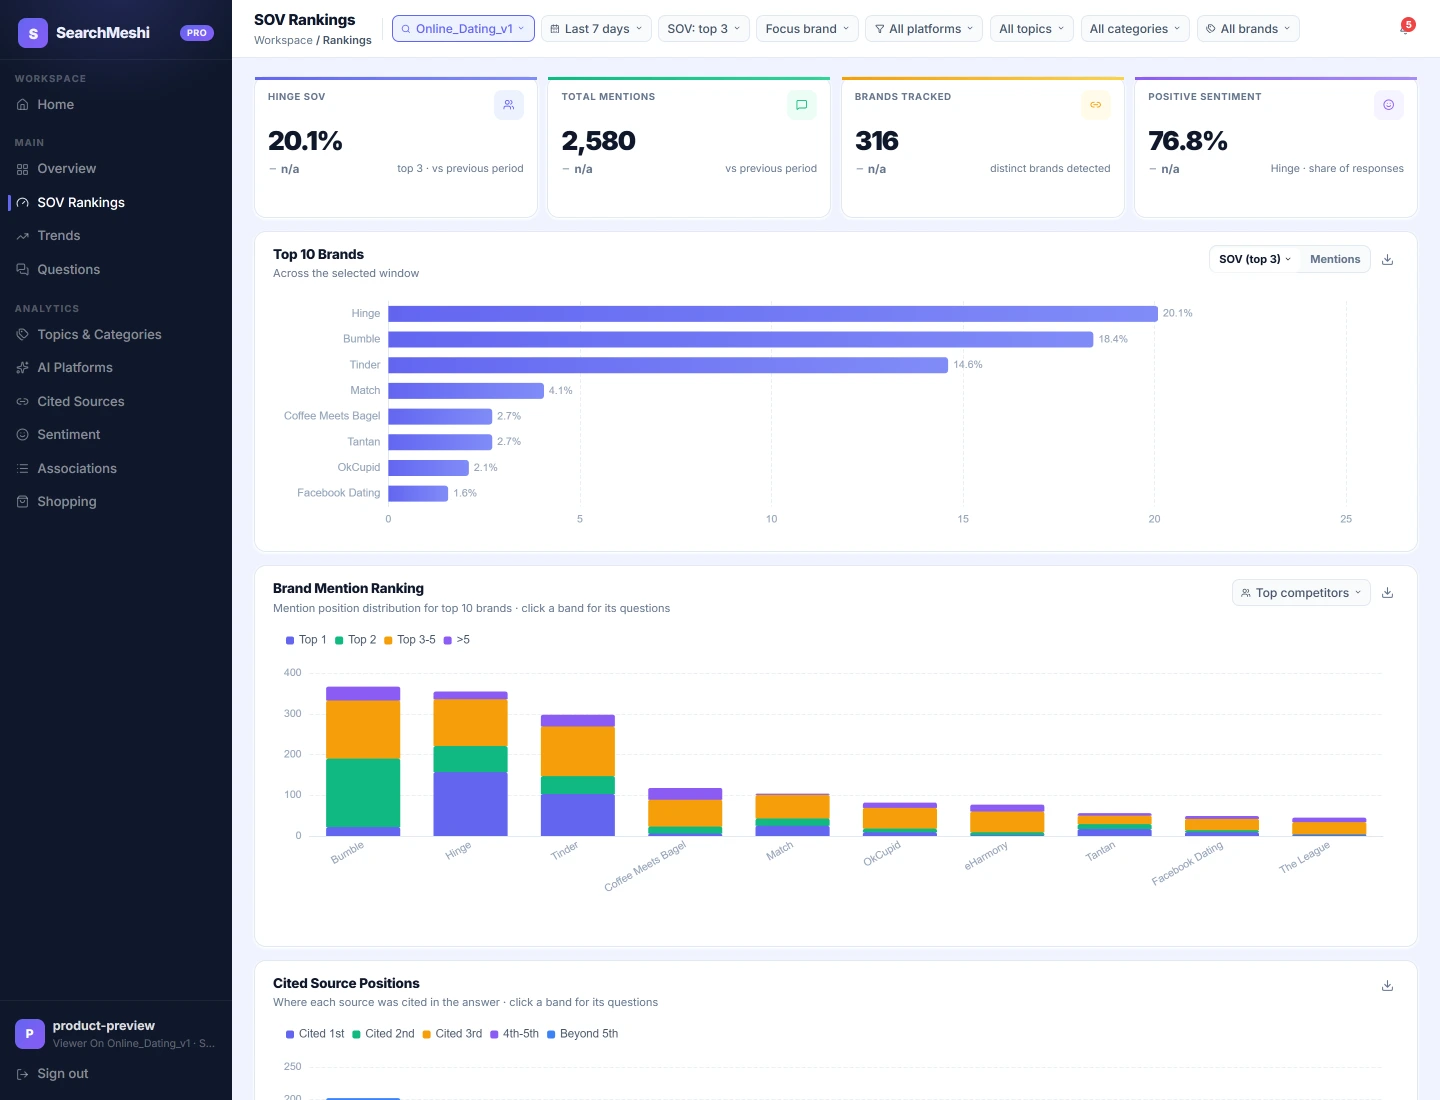
Task: Expand the Focus brand dropdown
Action: click(x=807, y=29)
